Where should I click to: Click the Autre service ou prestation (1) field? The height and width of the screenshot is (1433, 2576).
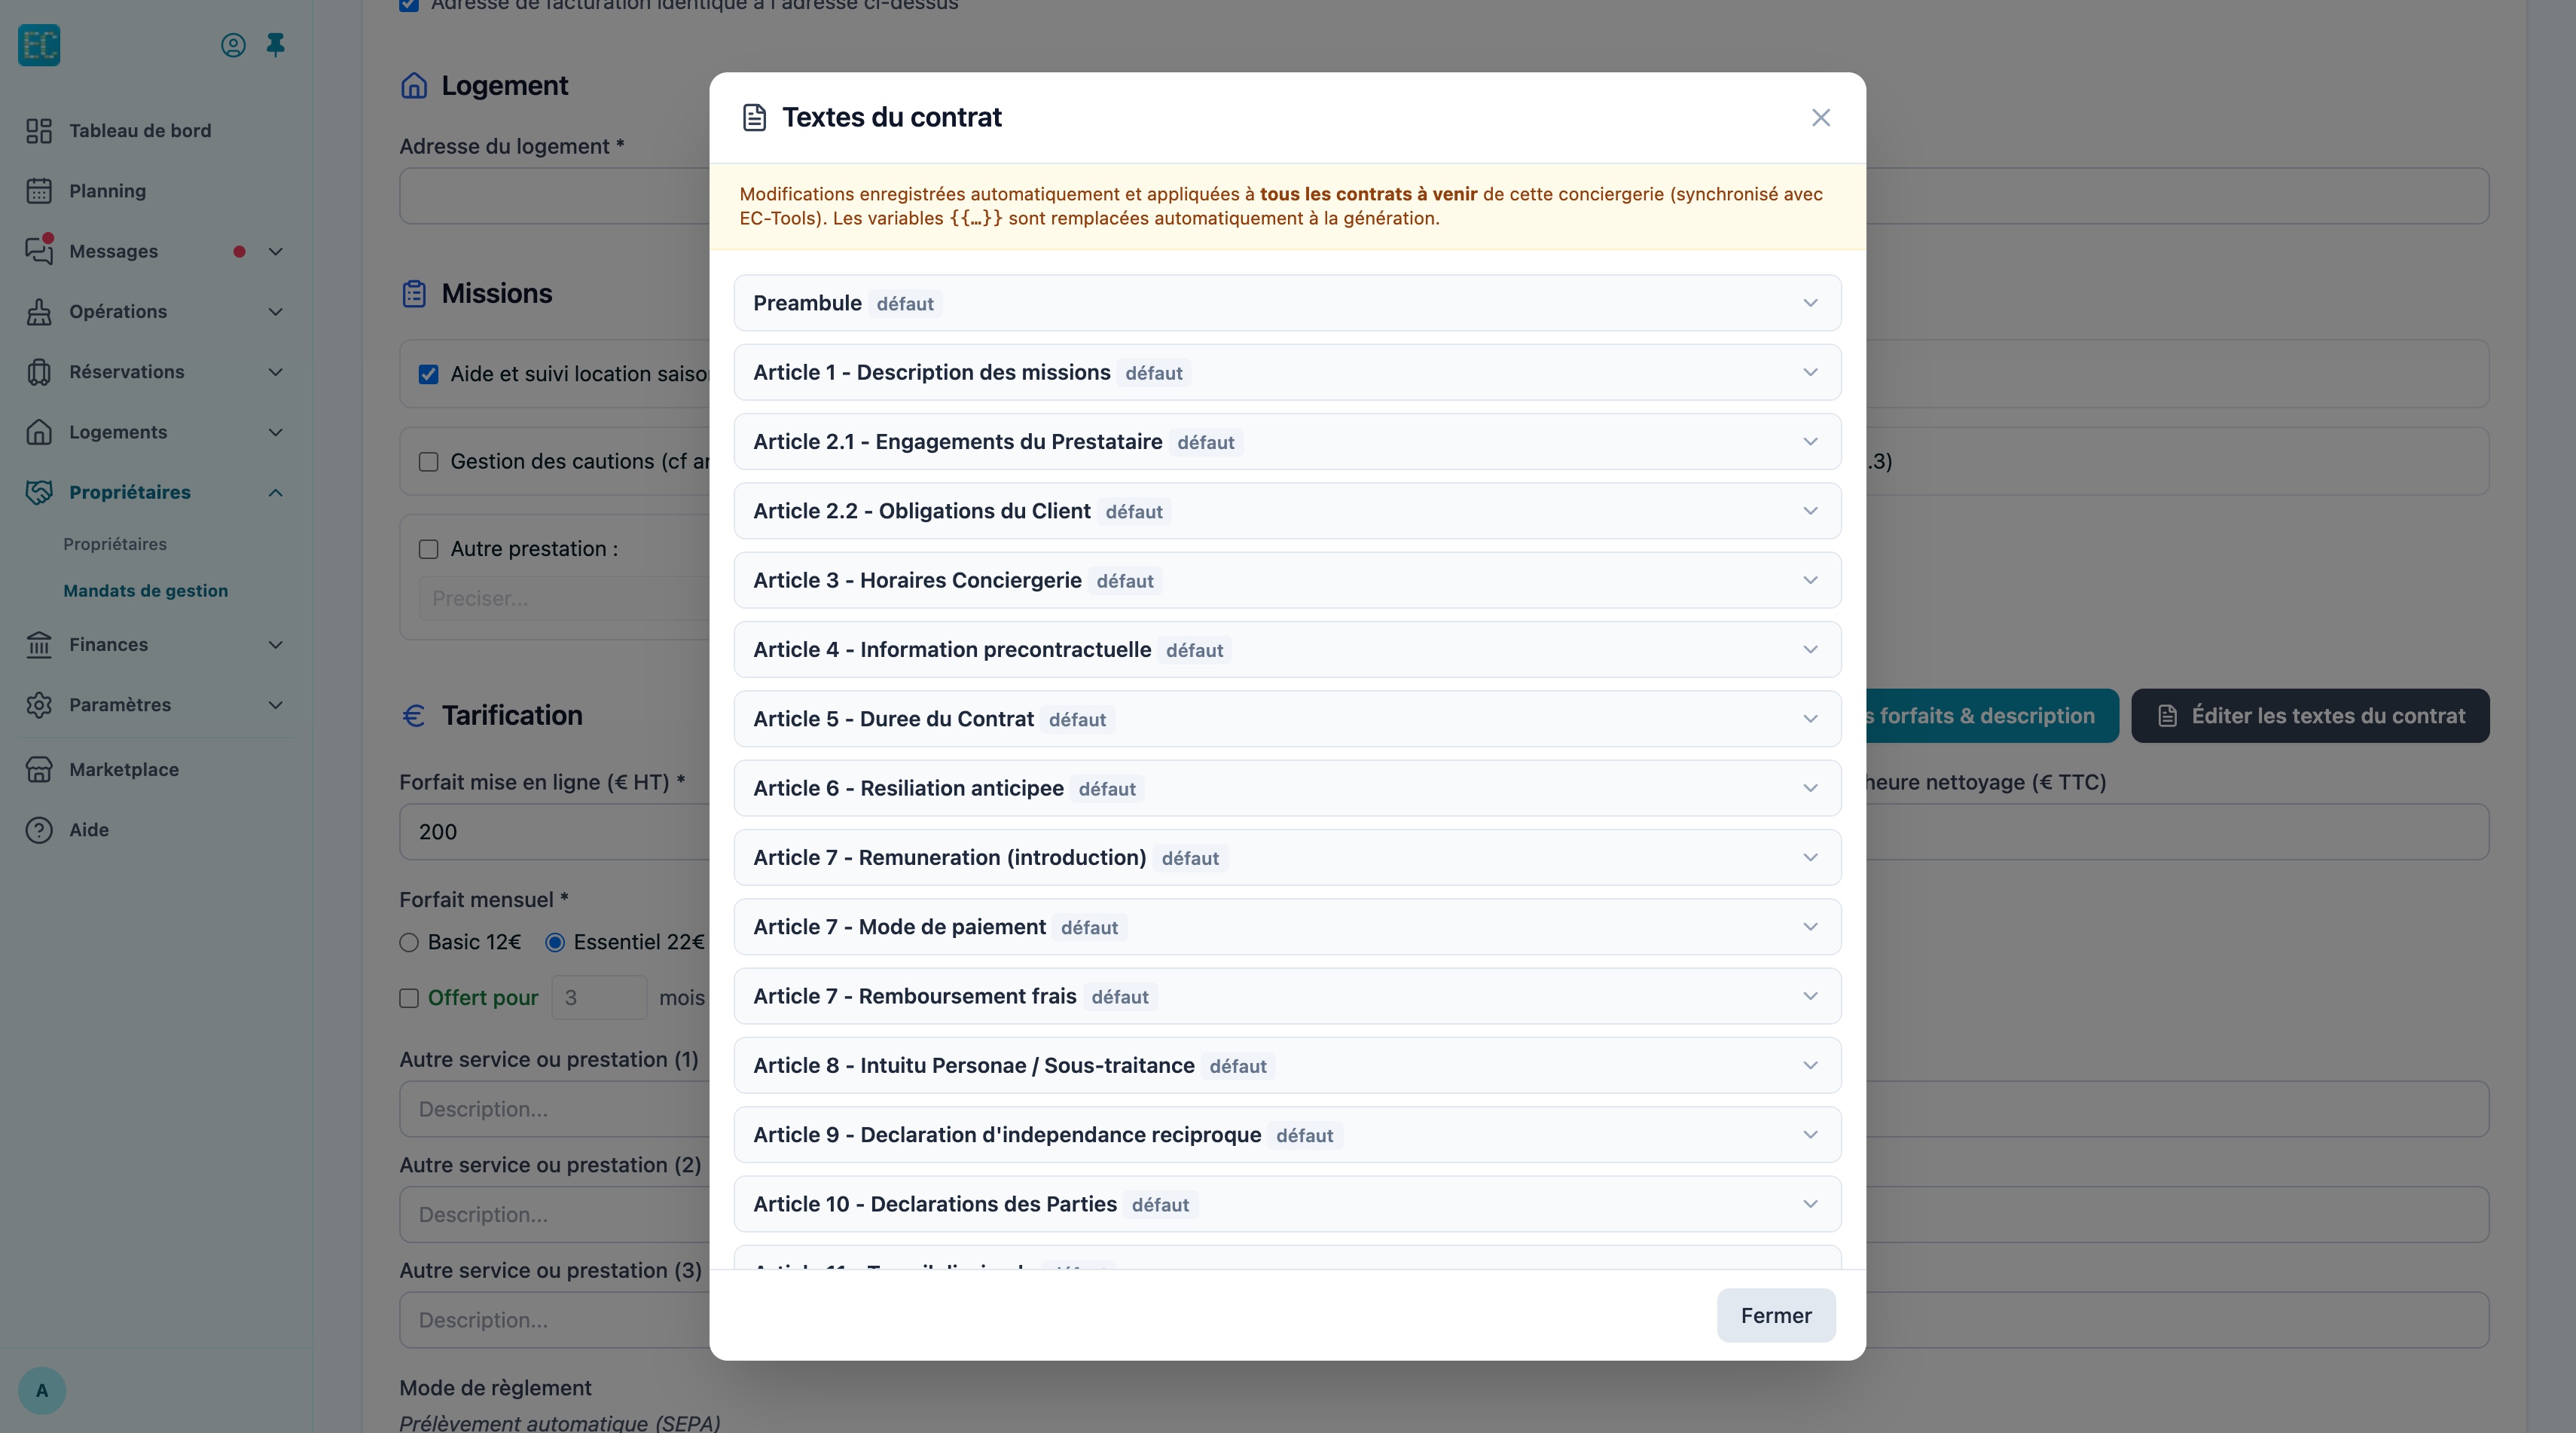(555, 1110)
